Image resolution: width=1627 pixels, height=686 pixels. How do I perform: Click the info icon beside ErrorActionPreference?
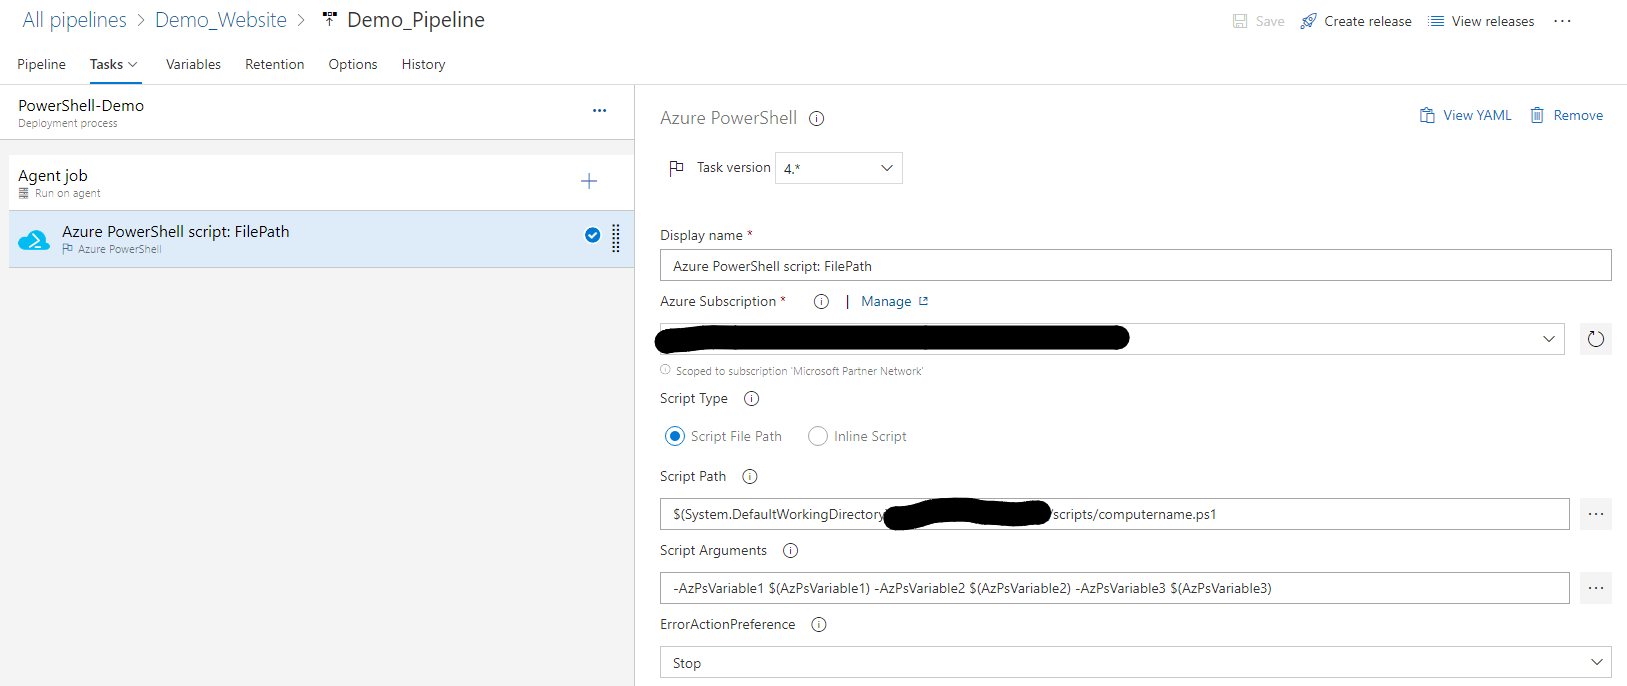tap(819, 625)
